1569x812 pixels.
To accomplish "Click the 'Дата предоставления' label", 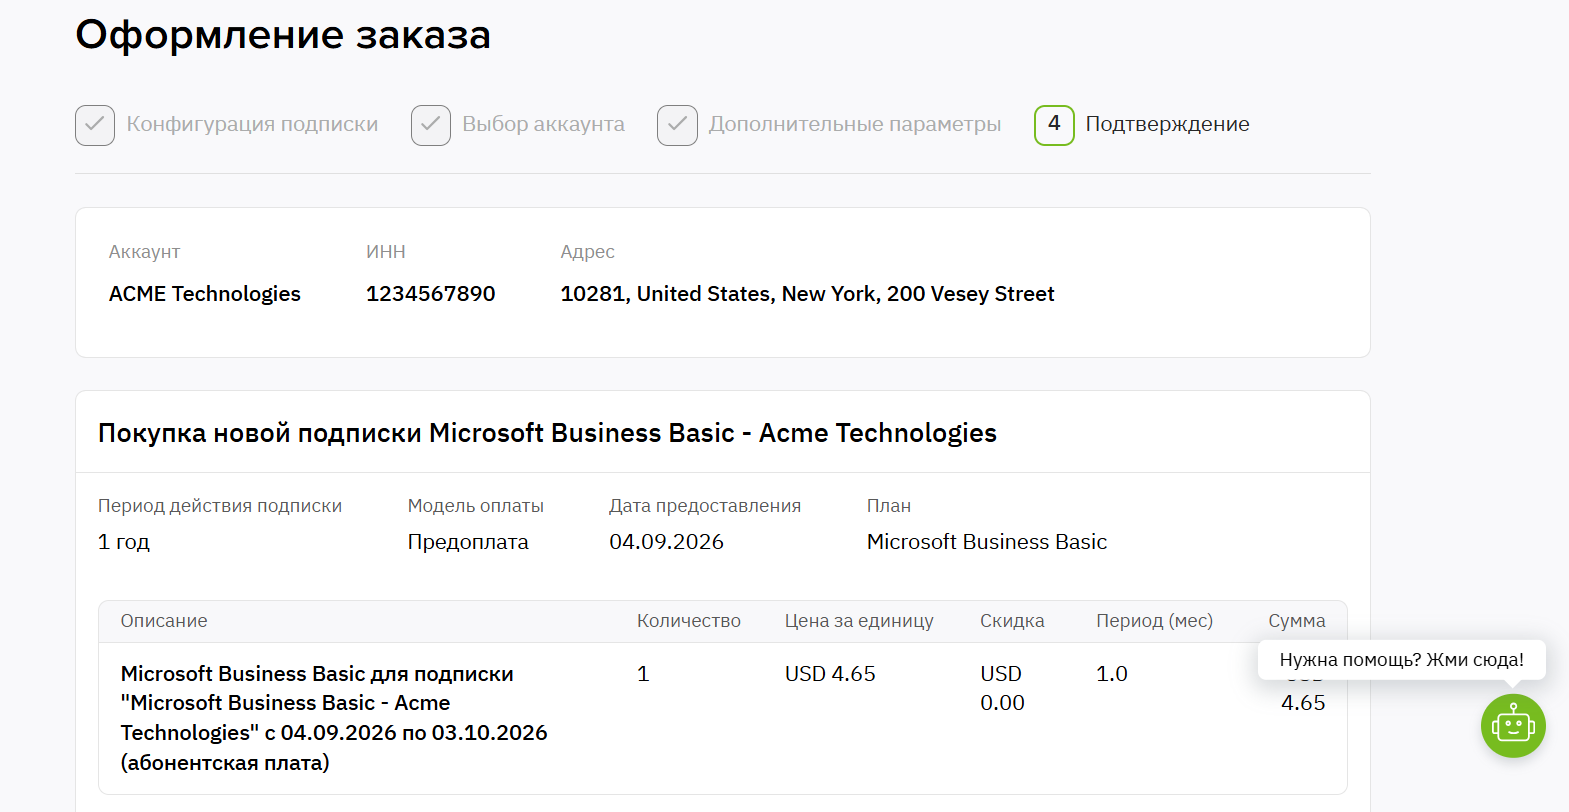I will pos(705,506).
